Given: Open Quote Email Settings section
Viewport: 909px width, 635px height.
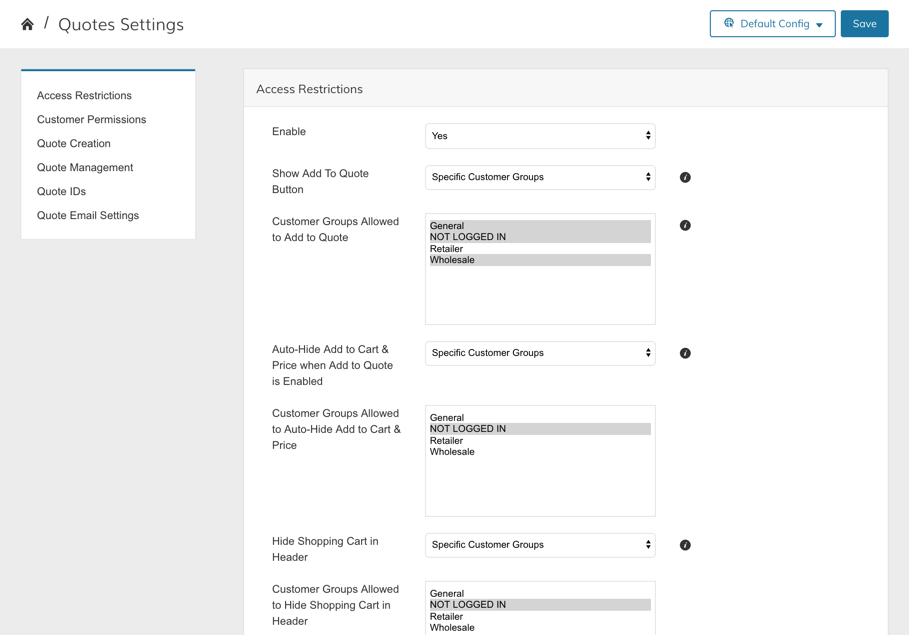Looking at the screenshot, I should coord(88,216).
